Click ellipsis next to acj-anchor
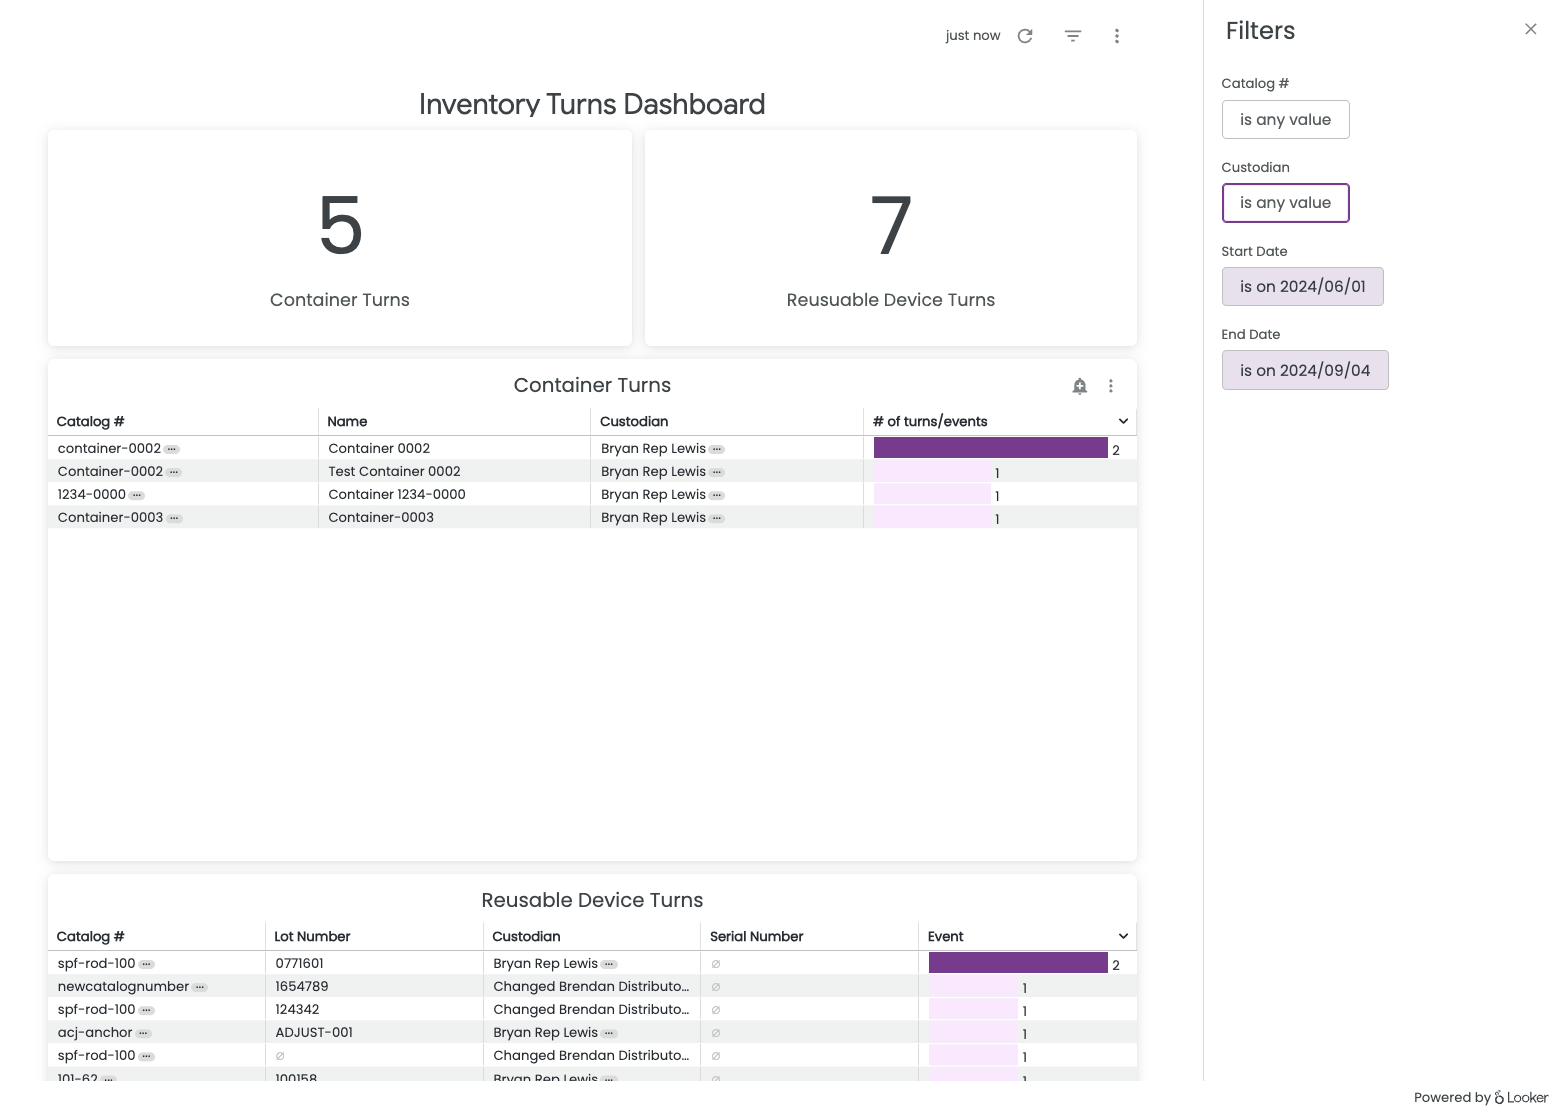The width and height of the screenshot is (1562, 1106). coord(144,1033)
